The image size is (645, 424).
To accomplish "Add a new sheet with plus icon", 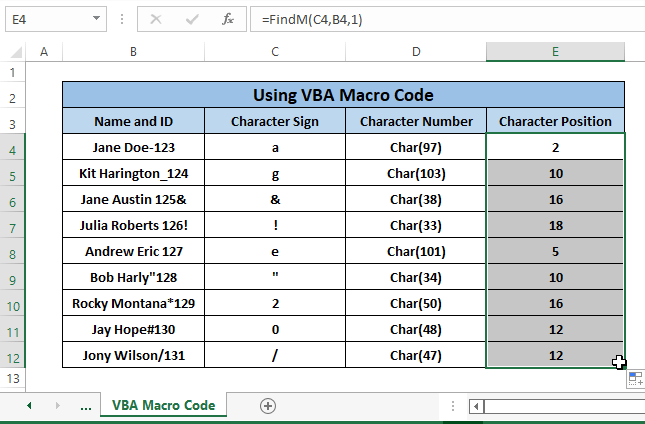I will point(267,405).
